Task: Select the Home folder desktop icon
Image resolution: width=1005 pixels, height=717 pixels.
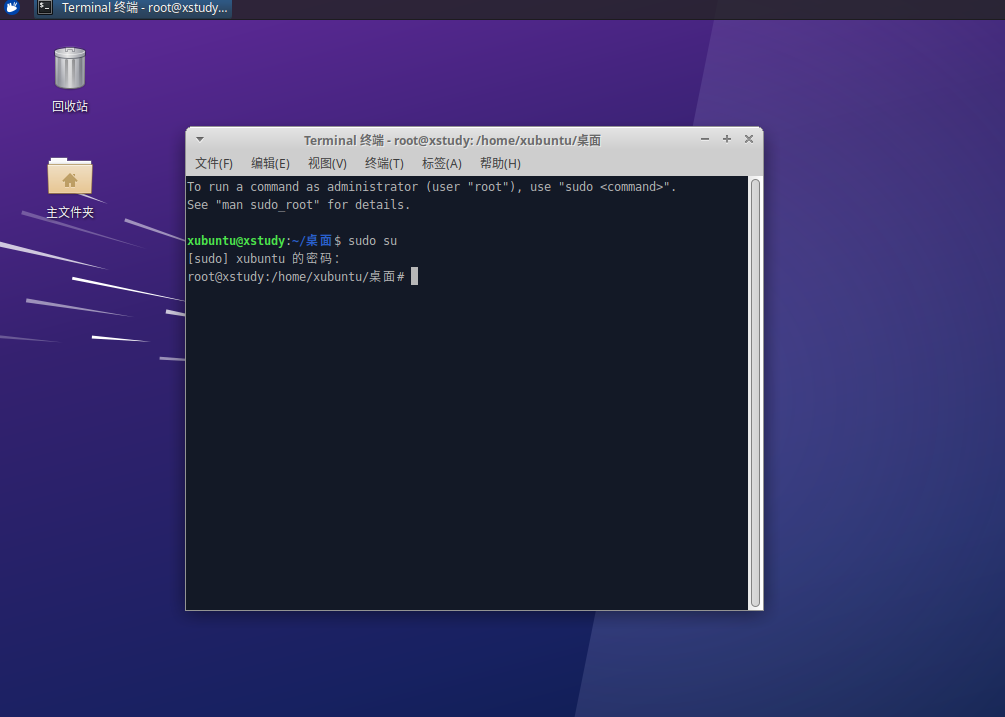Action: point(70,176)
